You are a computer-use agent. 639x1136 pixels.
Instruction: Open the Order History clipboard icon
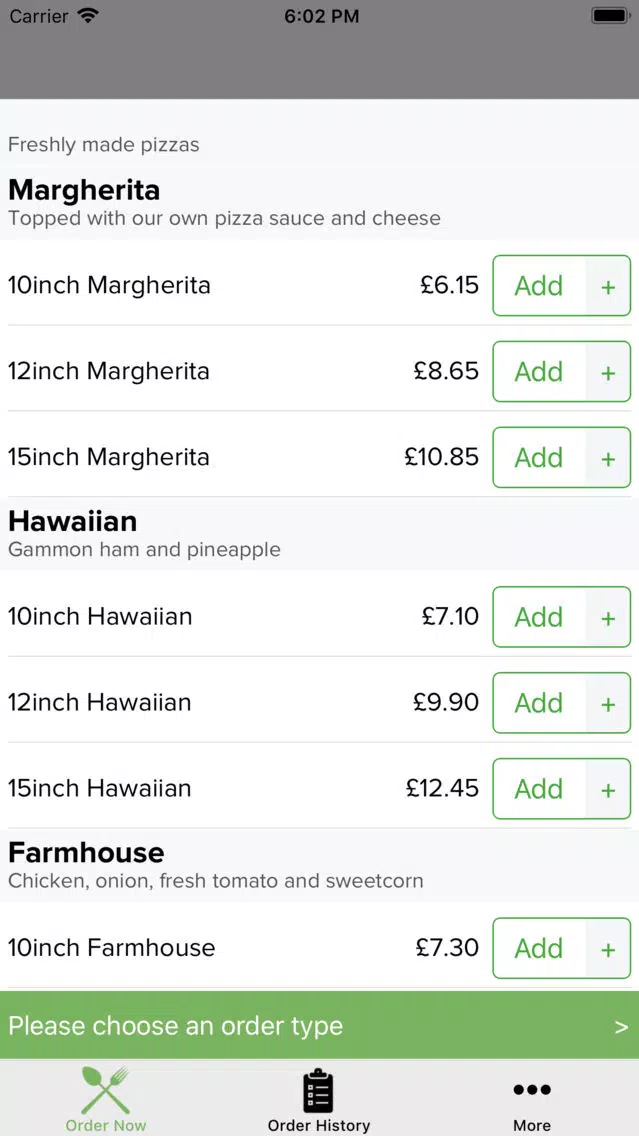point(318,1090)
